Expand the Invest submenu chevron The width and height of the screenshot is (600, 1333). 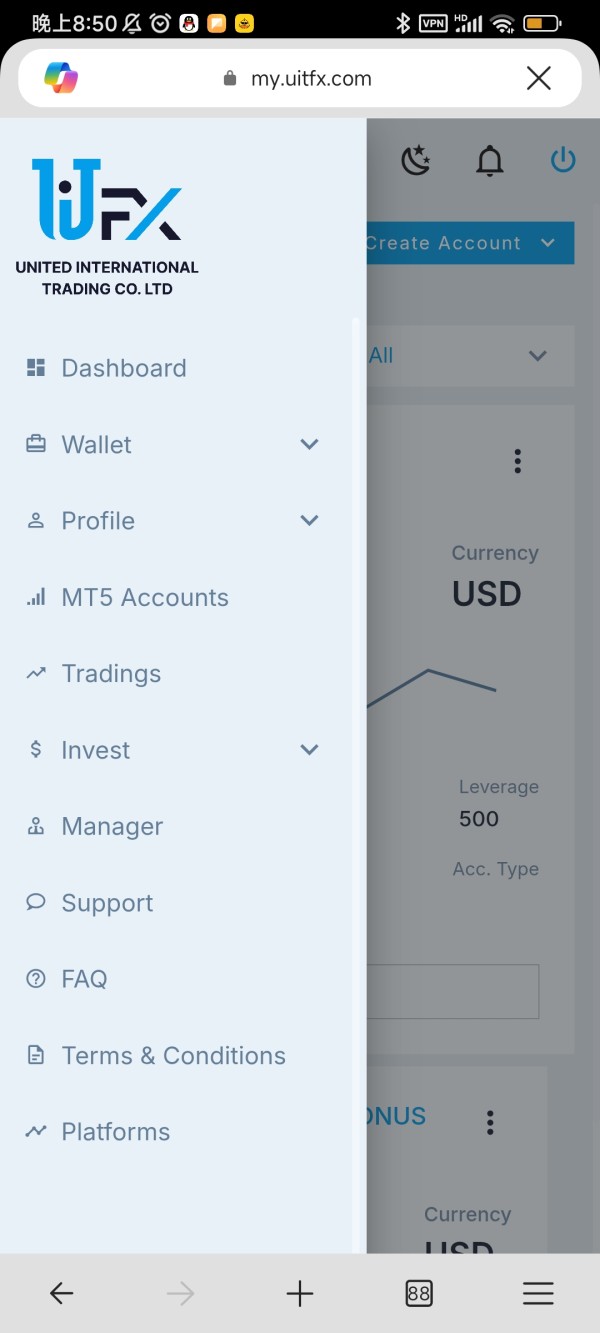(x=310, y=749)
